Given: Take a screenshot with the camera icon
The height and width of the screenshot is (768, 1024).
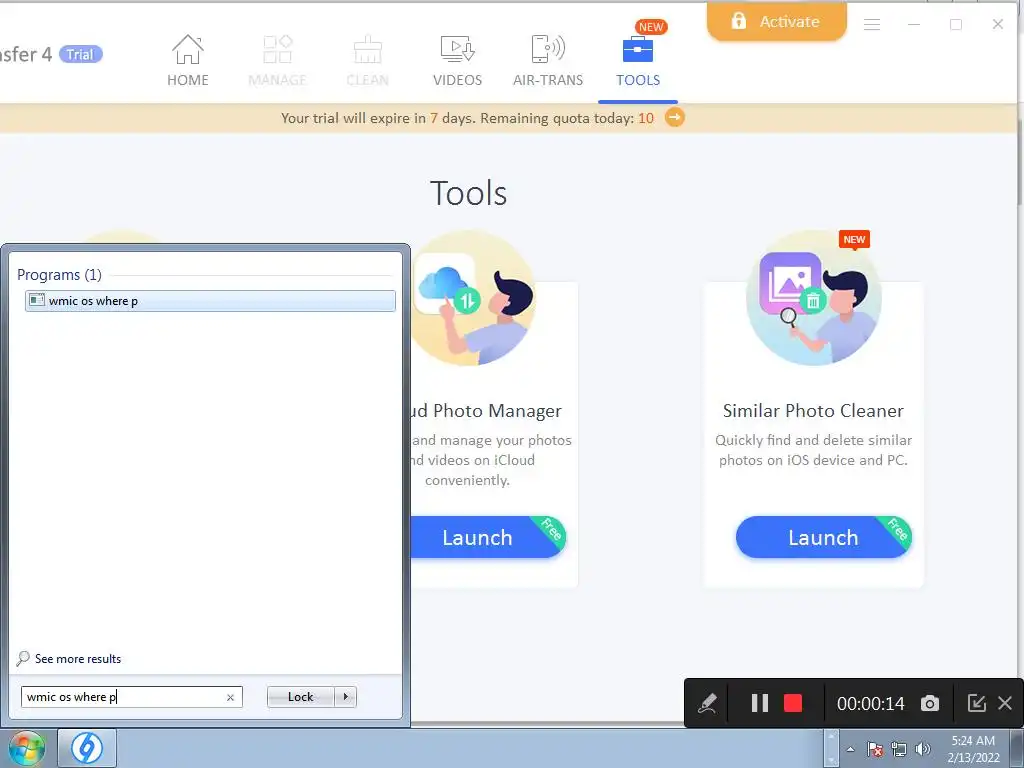Looking at the screenshot, I should [x=930, y=703].
